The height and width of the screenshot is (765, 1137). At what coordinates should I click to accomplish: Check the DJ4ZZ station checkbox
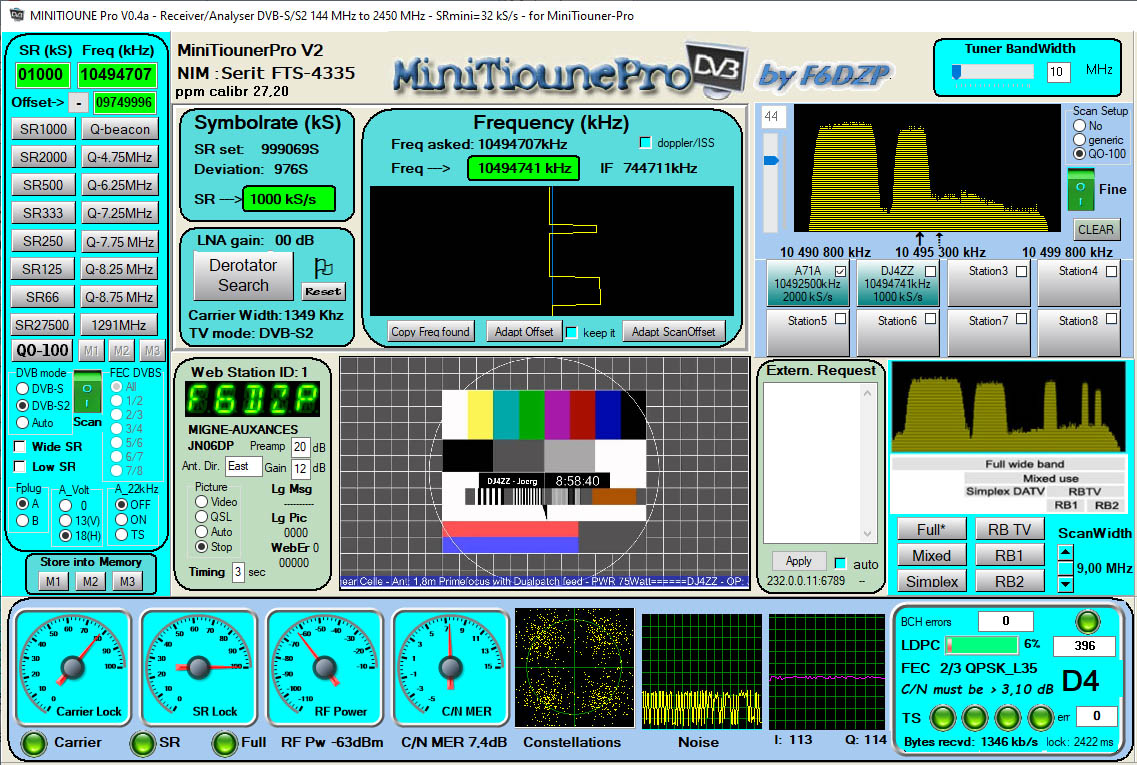pos(930,271)
